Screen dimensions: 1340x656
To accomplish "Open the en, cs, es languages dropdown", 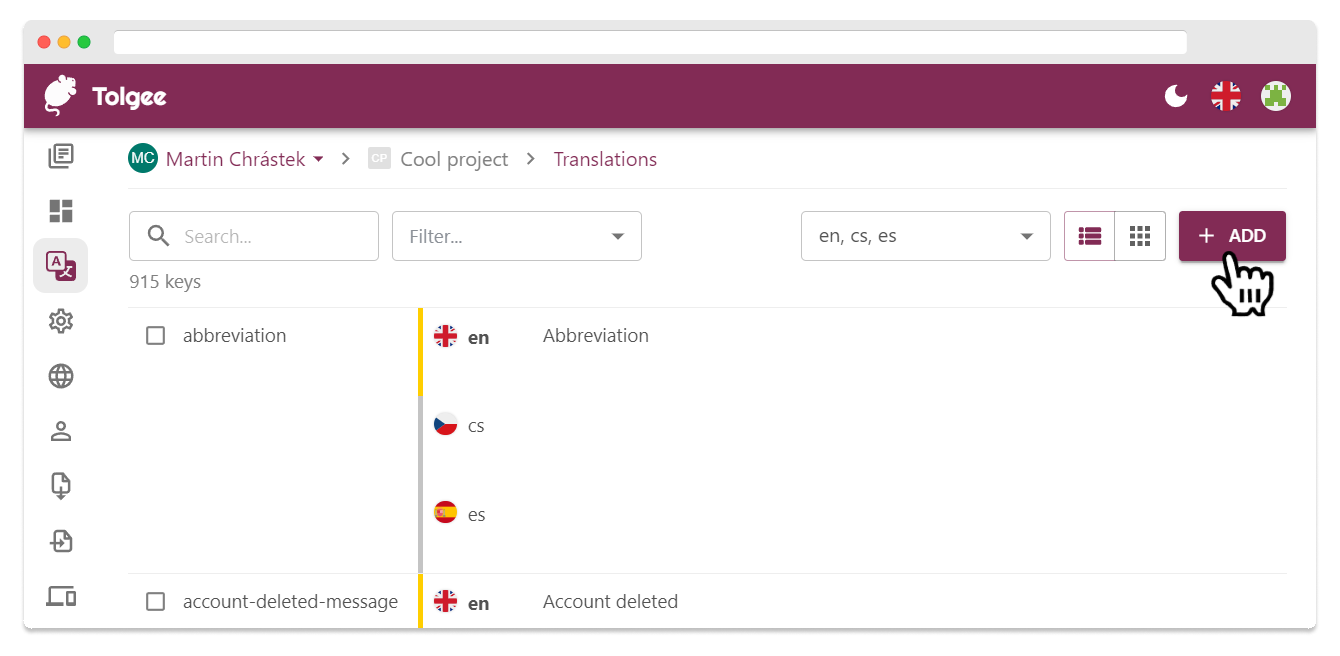I will (925, 237).
